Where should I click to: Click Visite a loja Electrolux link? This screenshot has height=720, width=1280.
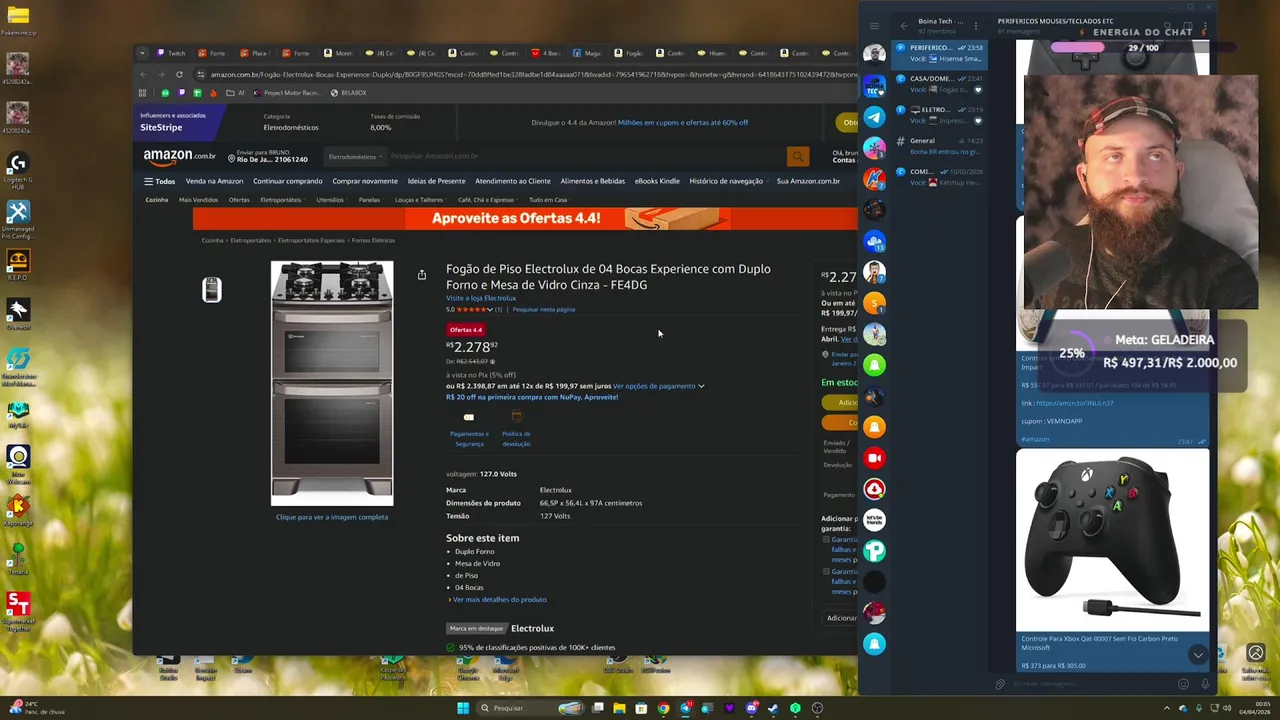(481, 298)
